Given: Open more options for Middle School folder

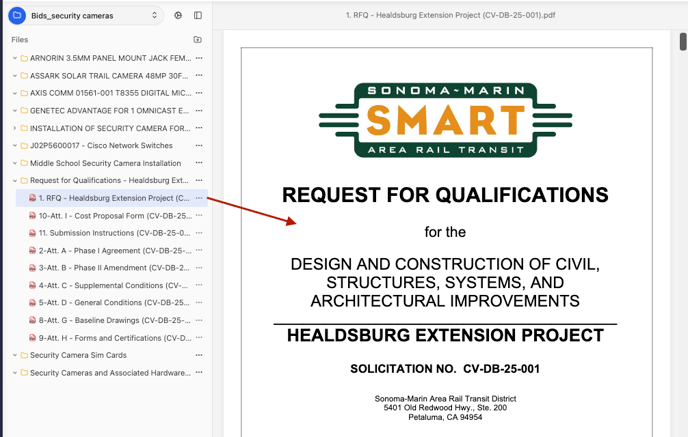Looking at the screenshot, I should (x=199, y=163).
